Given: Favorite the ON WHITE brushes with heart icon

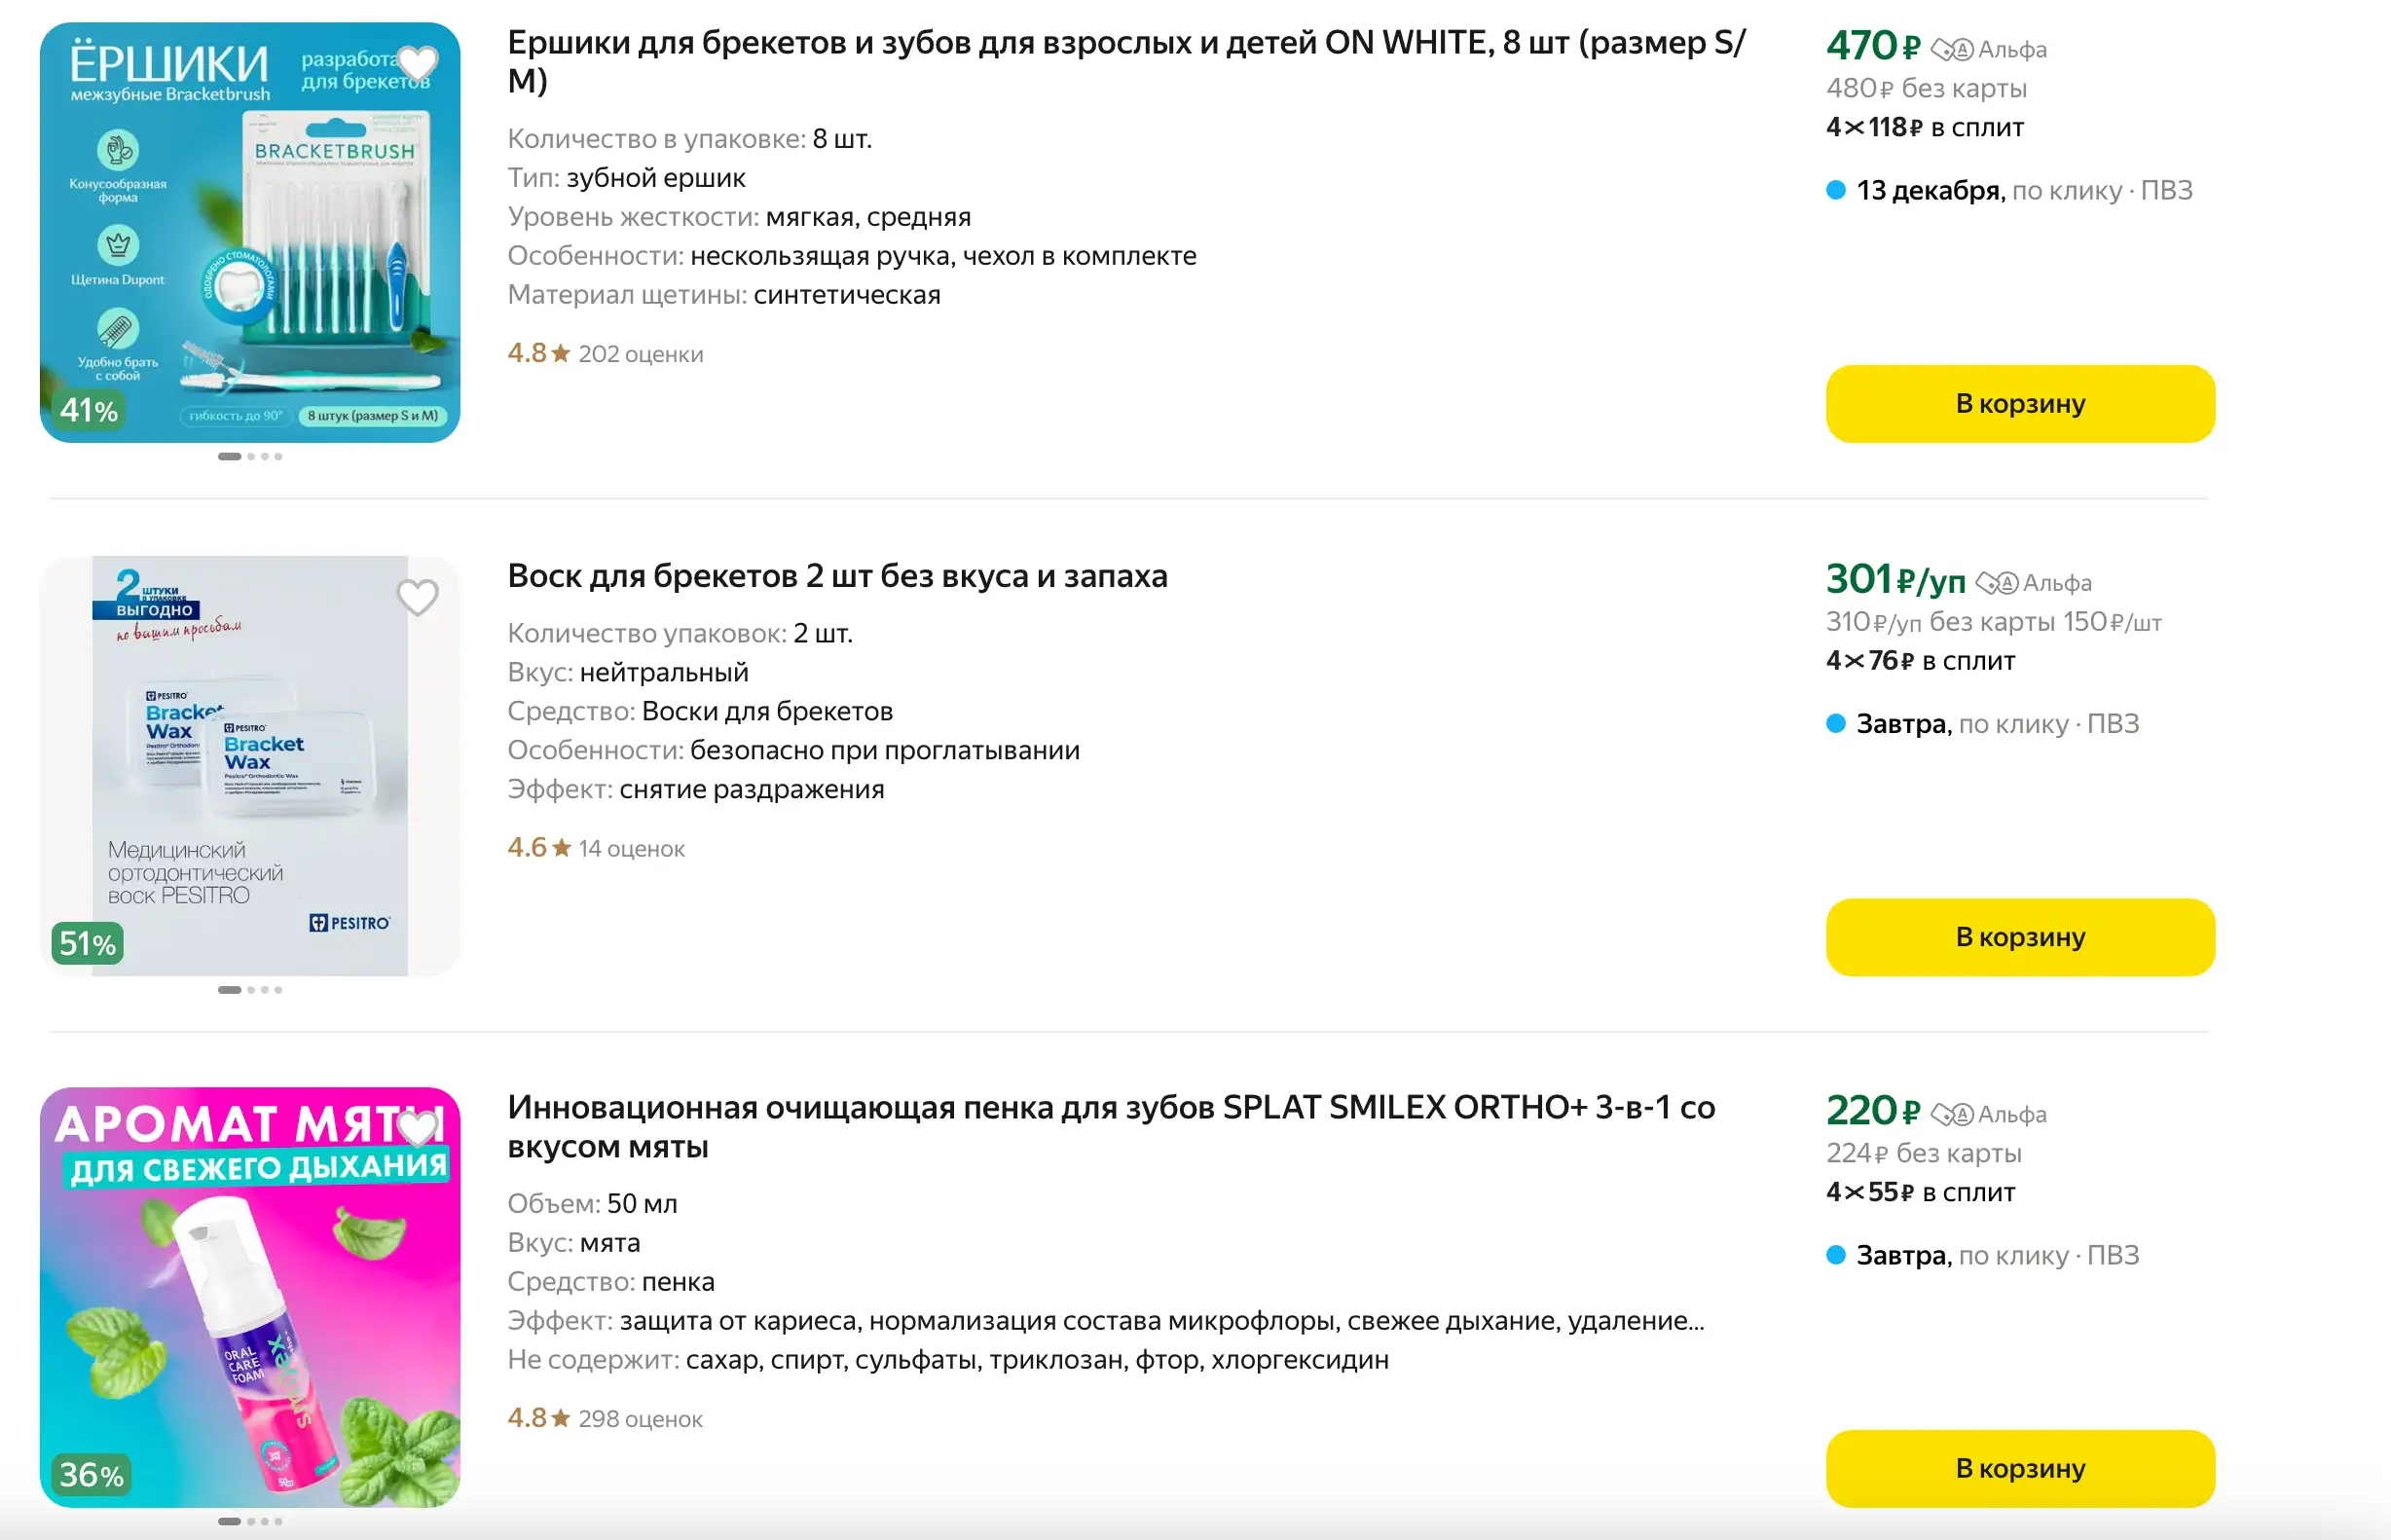Looking at the screenshot, I should (x=417, y=63).
